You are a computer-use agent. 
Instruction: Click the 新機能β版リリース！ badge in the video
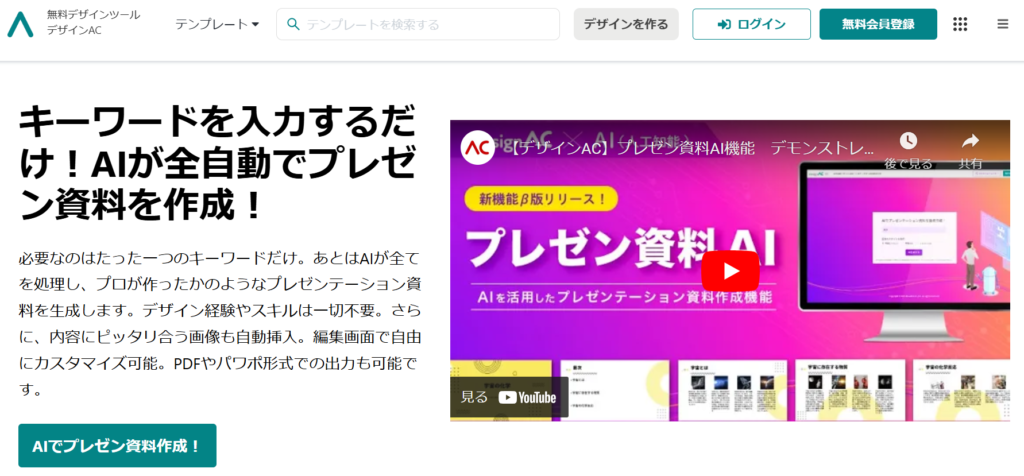[541, 198]
